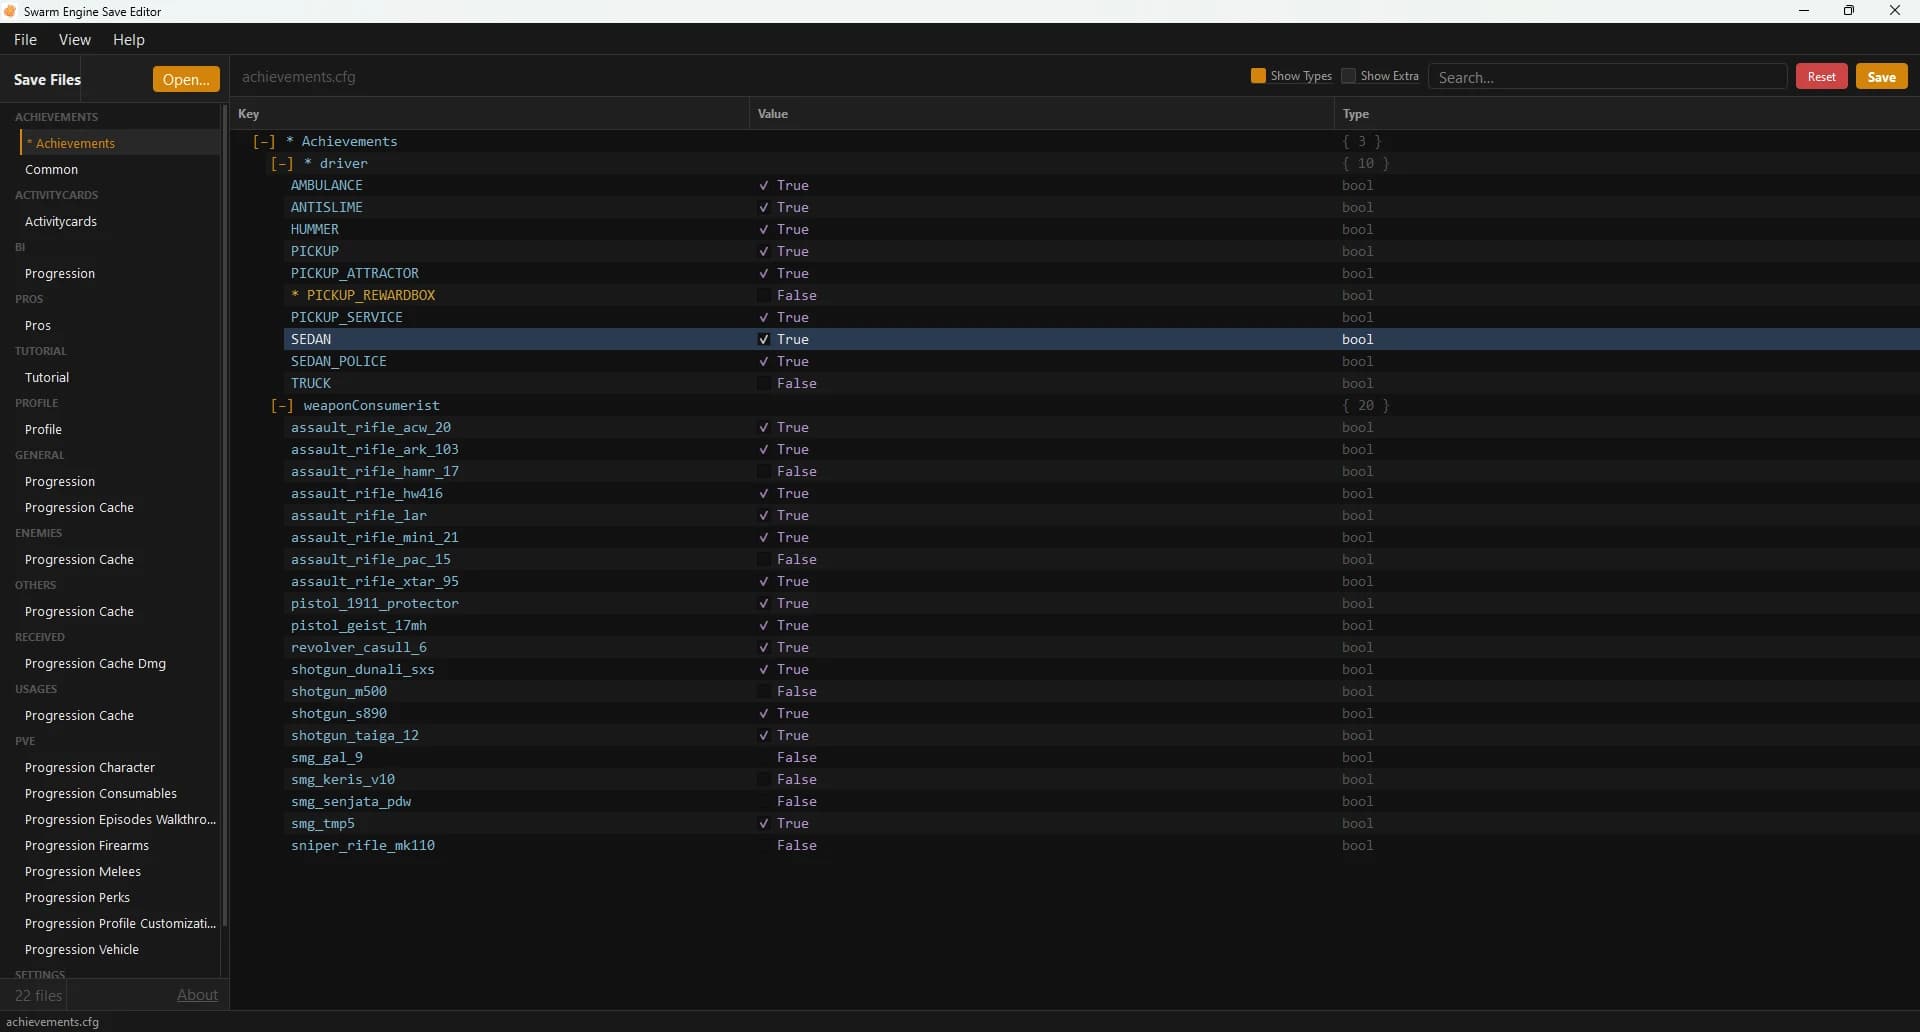Select the smg_keris_v10 key
The width and height of the screenshot is (1920, 1032).
pos(343,779)
